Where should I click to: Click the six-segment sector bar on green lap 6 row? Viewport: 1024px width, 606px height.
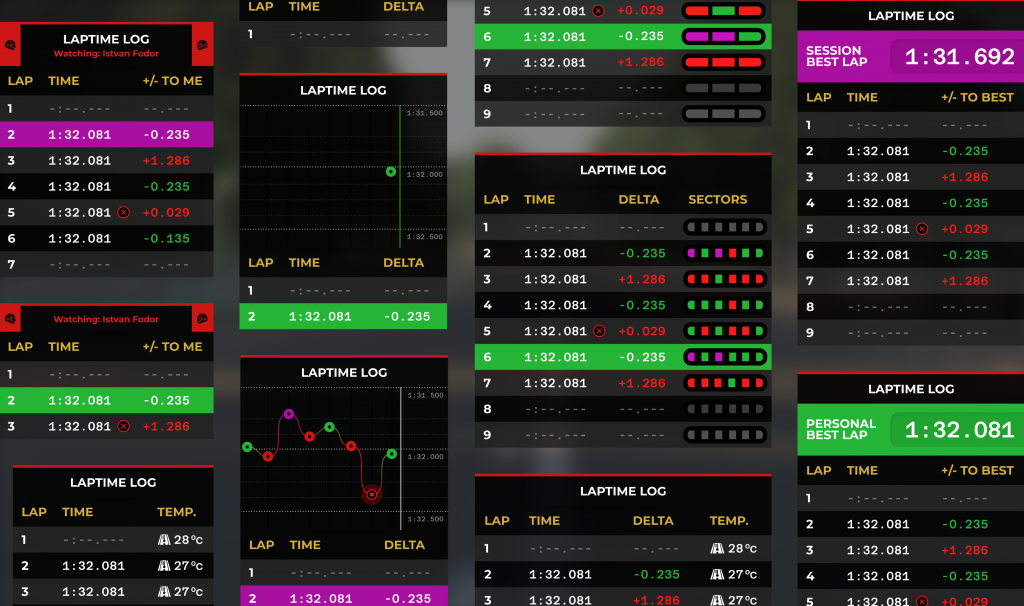pyautogui.click(x=724, y=357)
